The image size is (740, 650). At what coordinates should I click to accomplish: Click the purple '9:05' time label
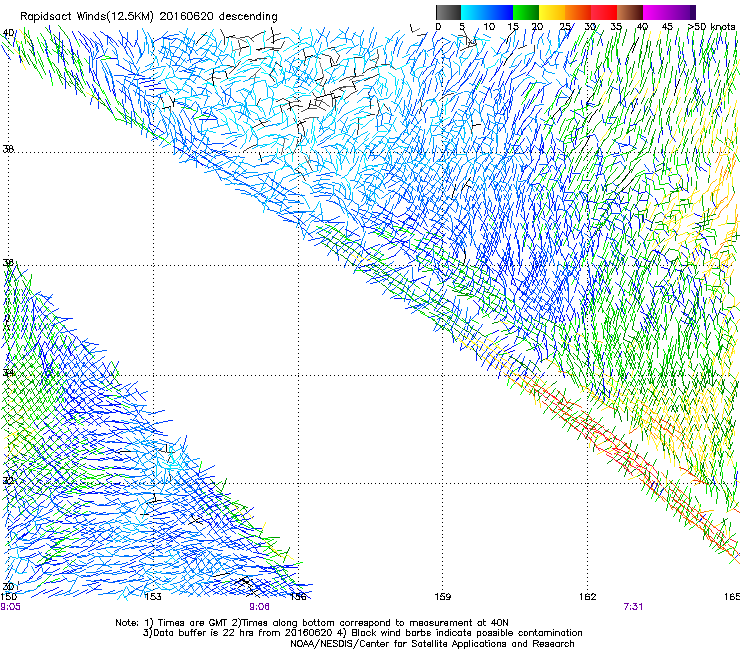click(10, 607)
